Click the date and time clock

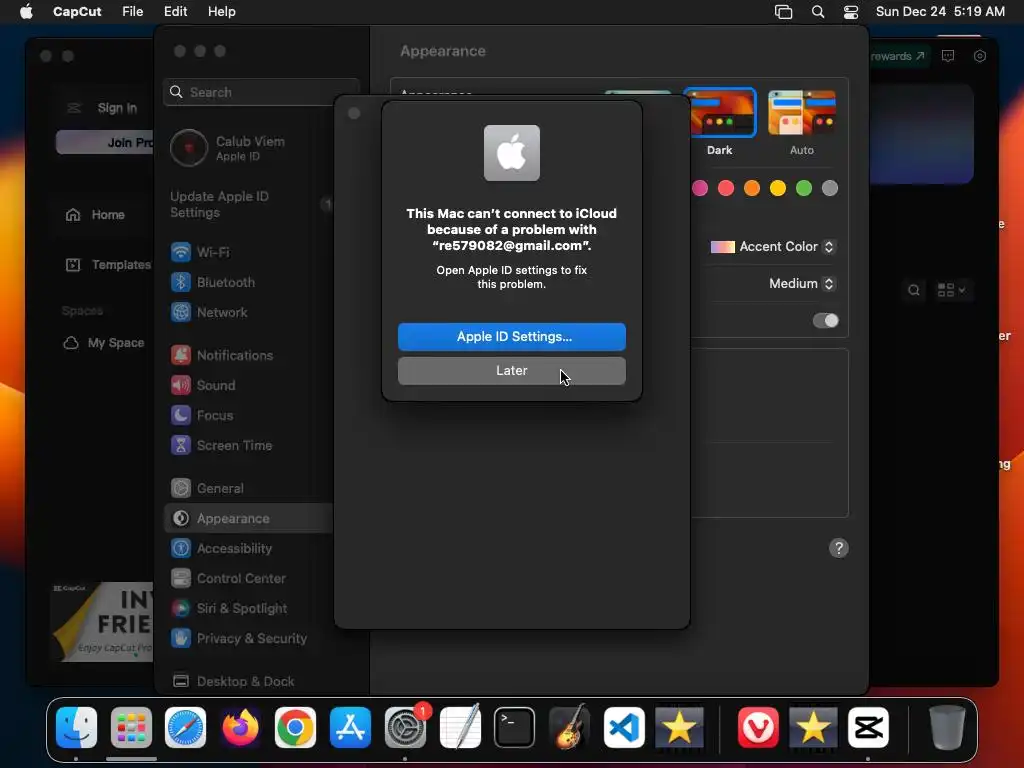(940, 12)
